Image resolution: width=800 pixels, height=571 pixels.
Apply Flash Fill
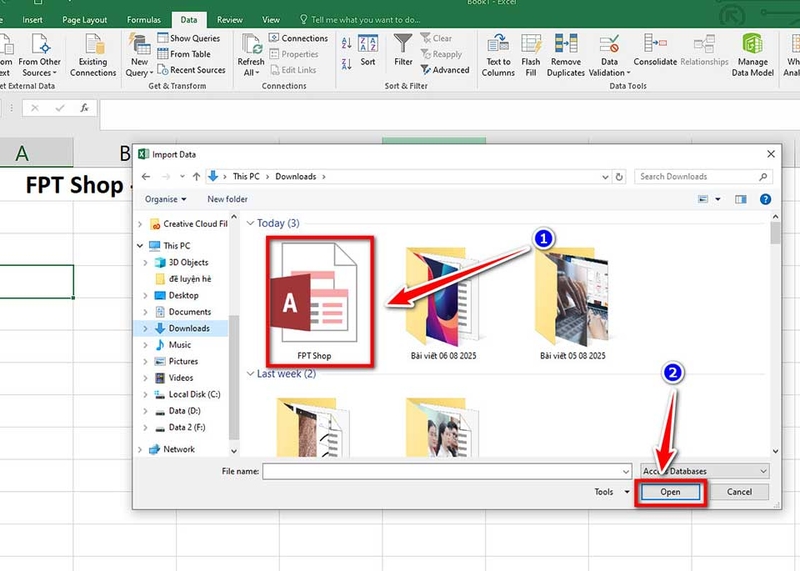531,55
